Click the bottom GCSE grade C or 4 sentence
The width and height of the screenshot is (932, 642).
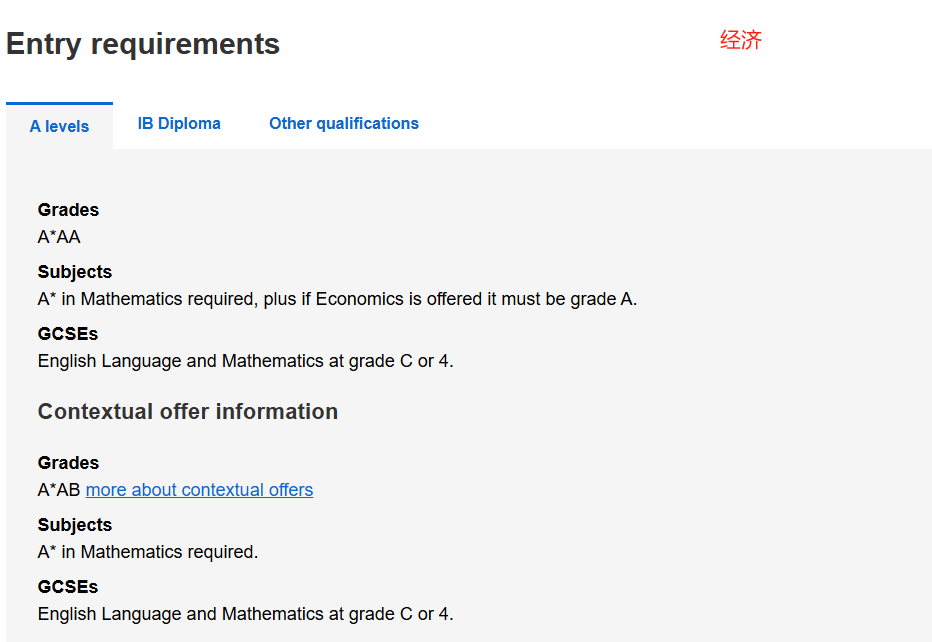[245, 614]
